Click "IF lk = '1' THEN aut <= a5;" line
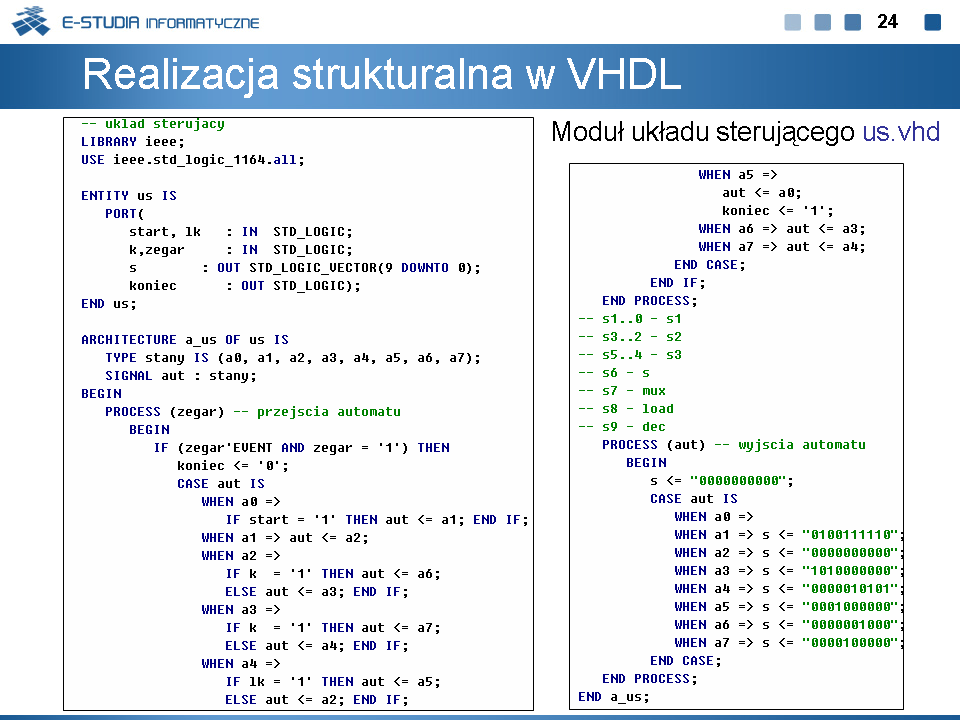The image size is (960, 720). pos(332,681)
